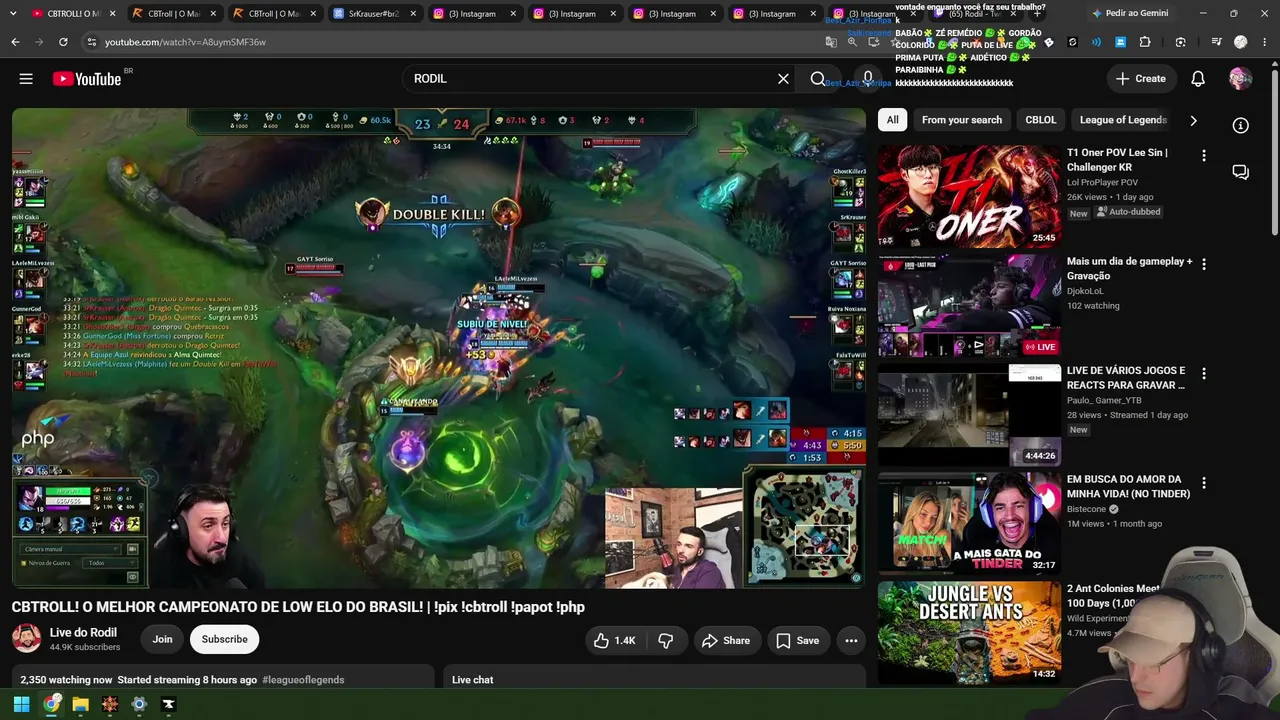The height and width of the screenshot is (720, 1280).
Task: Clear the RODIL search text
Action: coord(783,79)
